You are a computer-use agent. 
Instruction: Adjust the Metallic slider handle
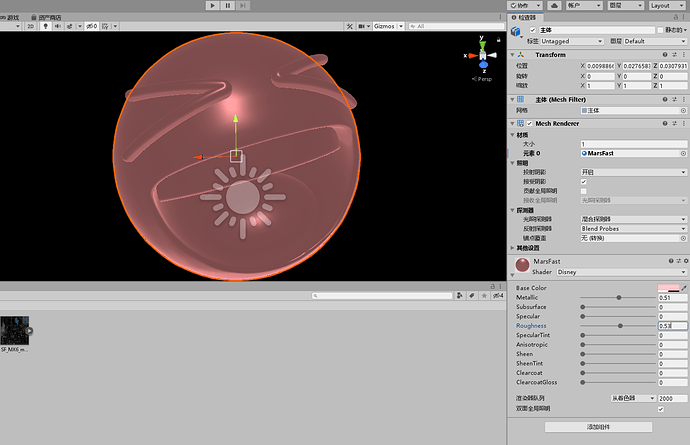619,298
